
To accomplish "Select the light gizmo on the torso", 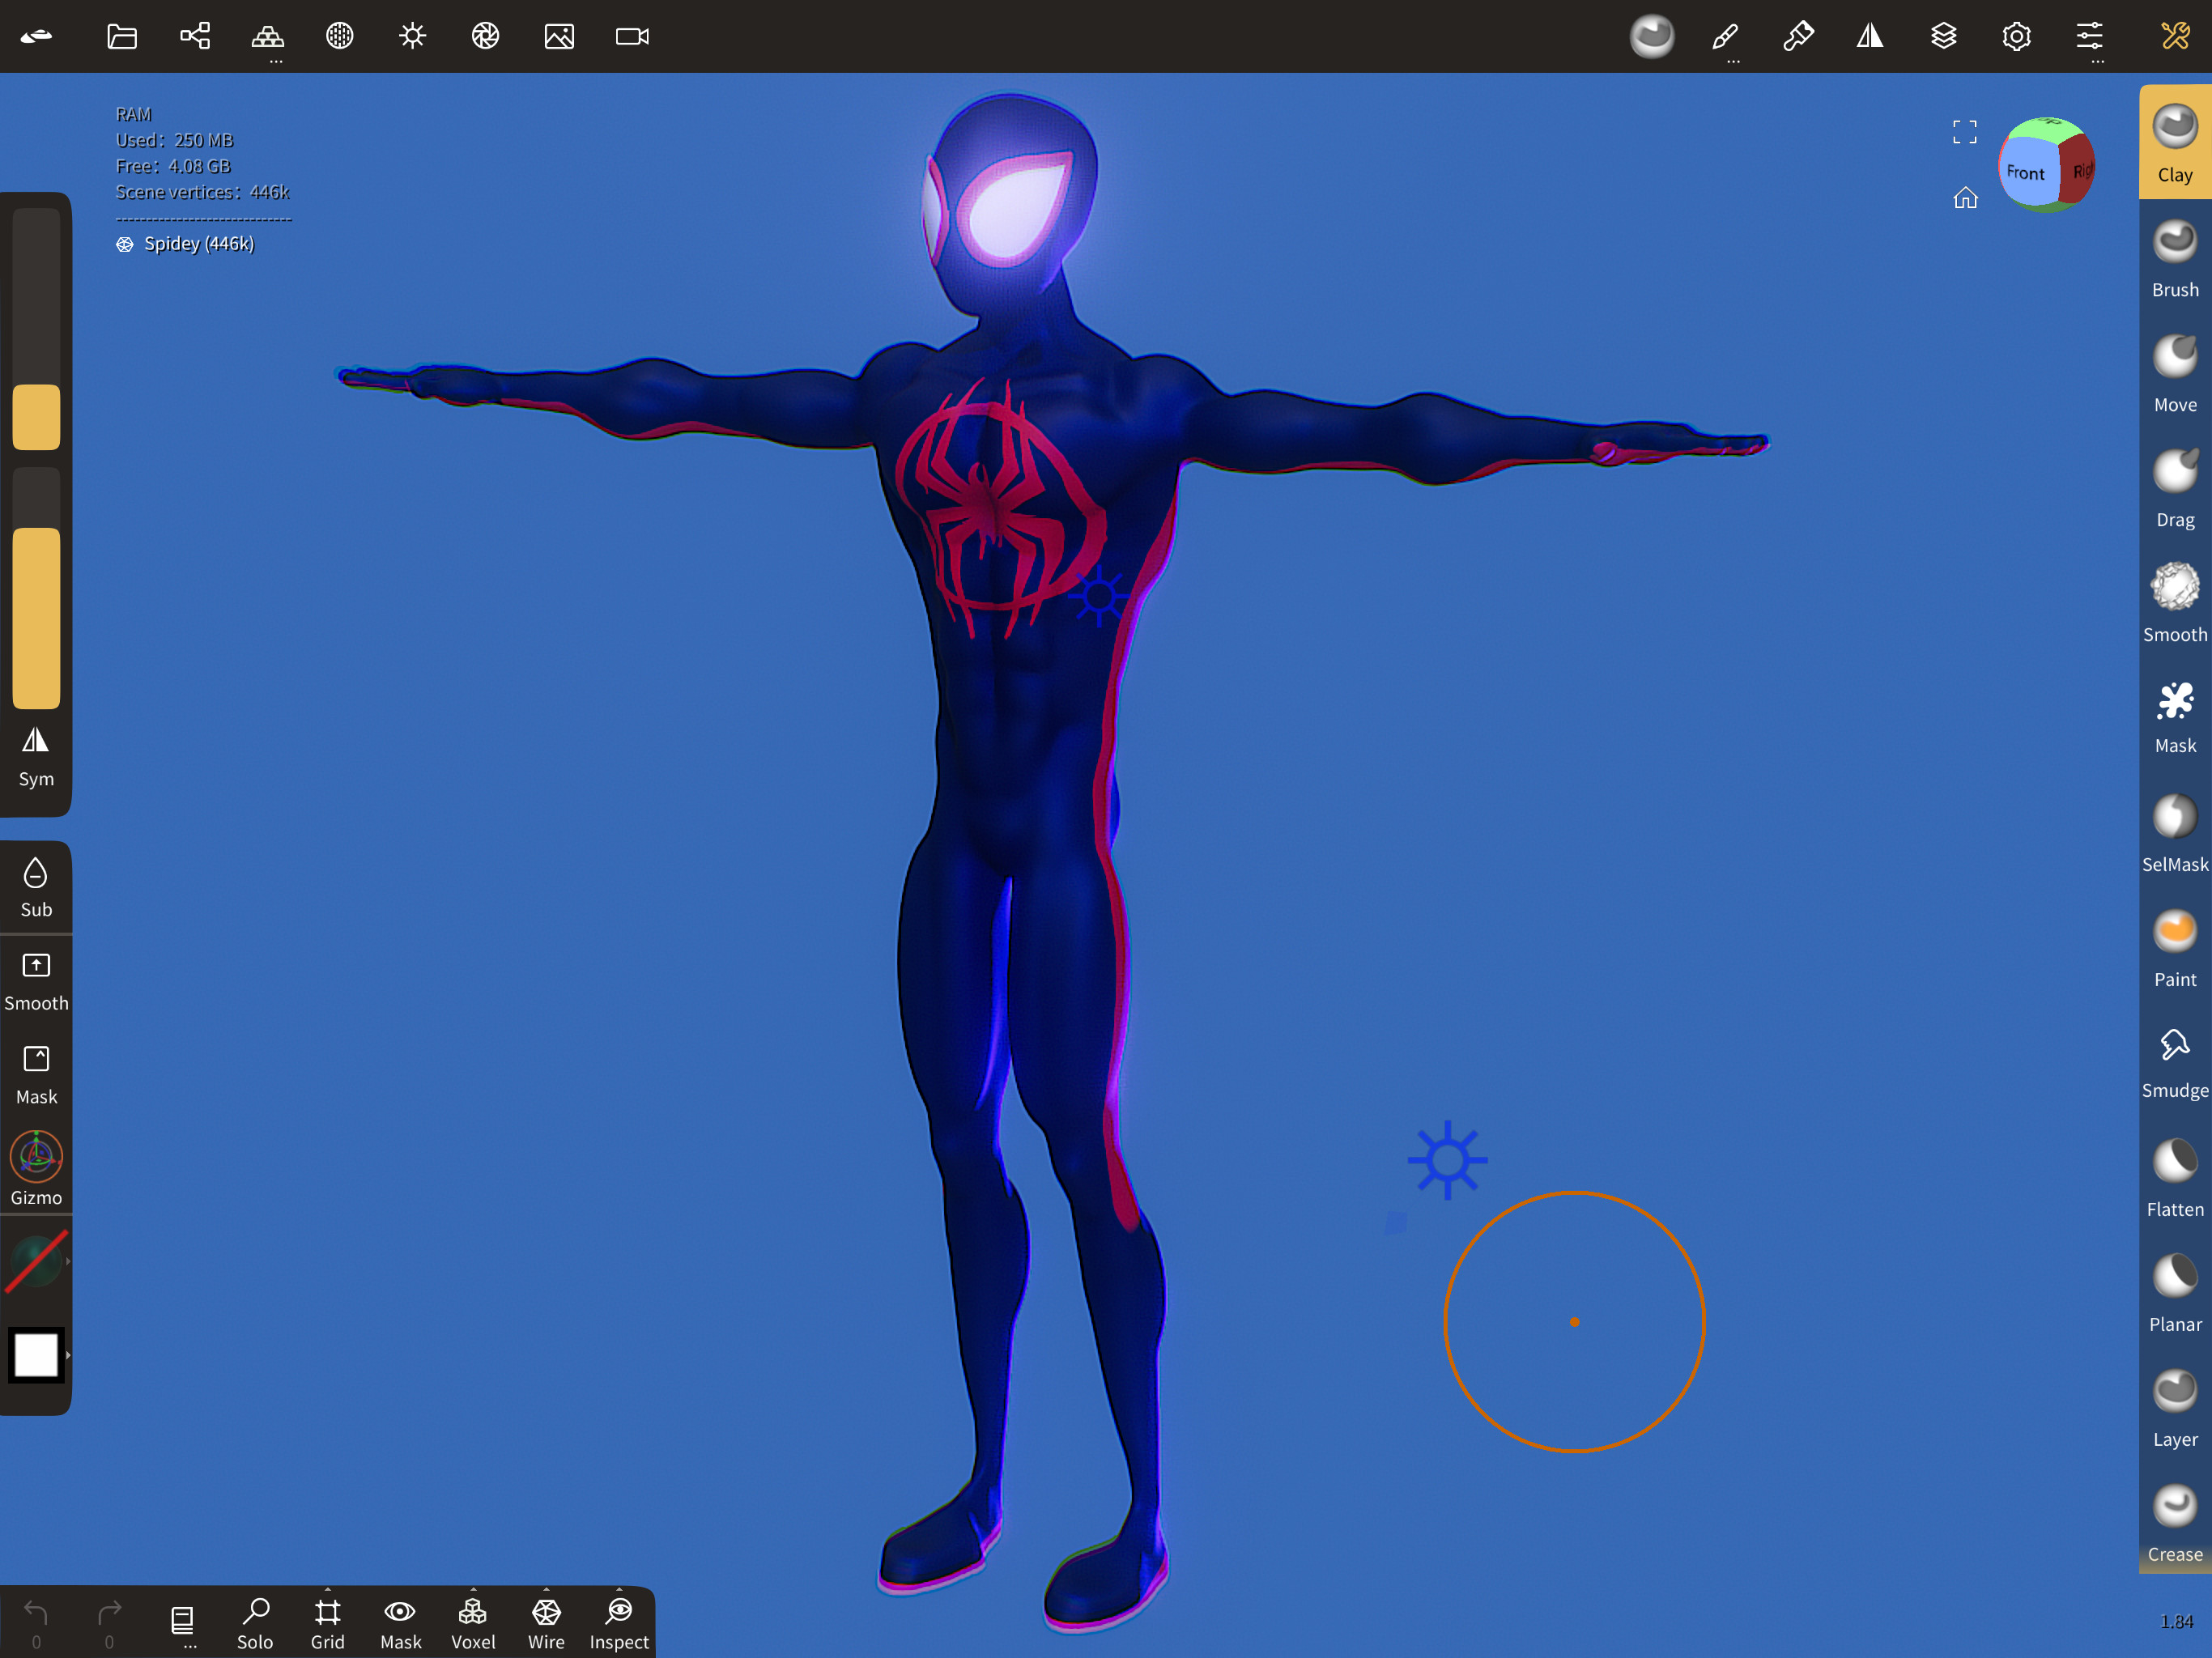I will coord(1099,596).
